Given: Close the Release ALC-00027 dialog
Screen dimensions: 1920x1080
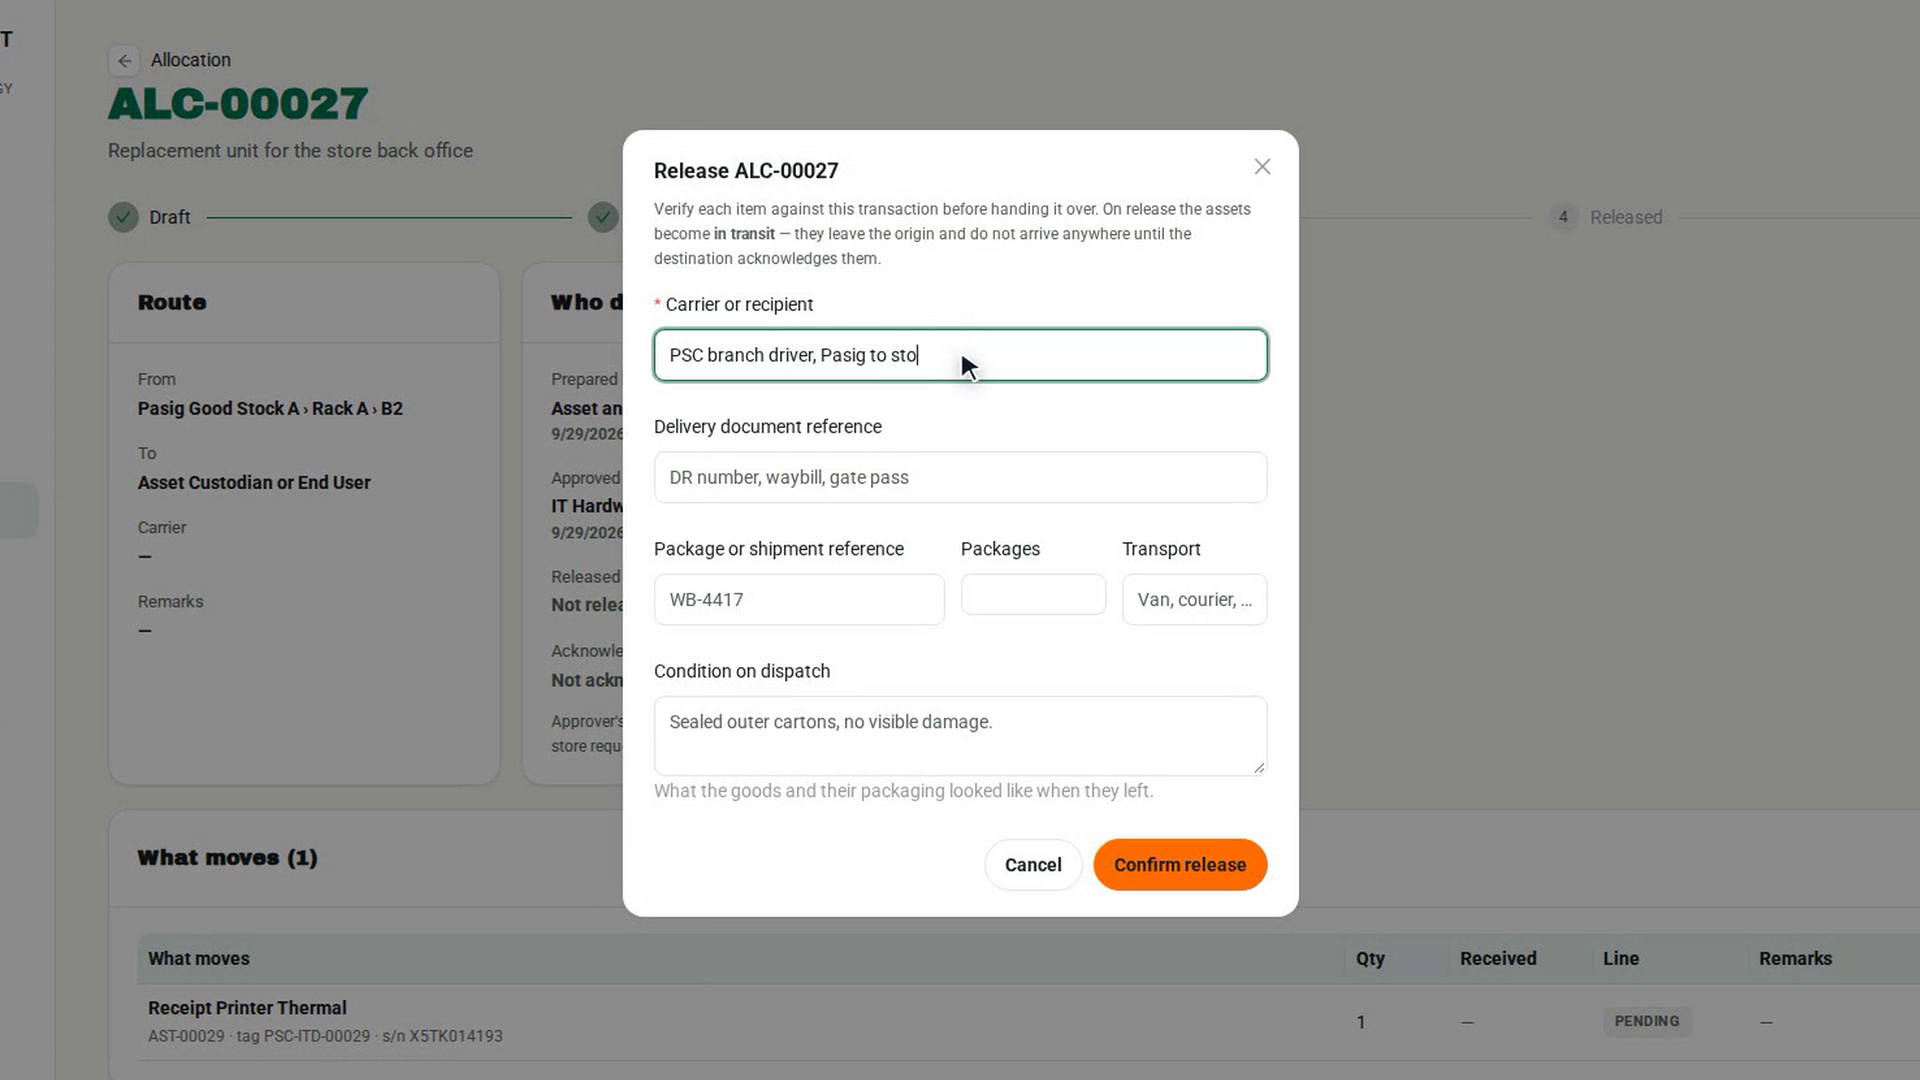Looking at the screenshot, I should [x=1262, y=167].
